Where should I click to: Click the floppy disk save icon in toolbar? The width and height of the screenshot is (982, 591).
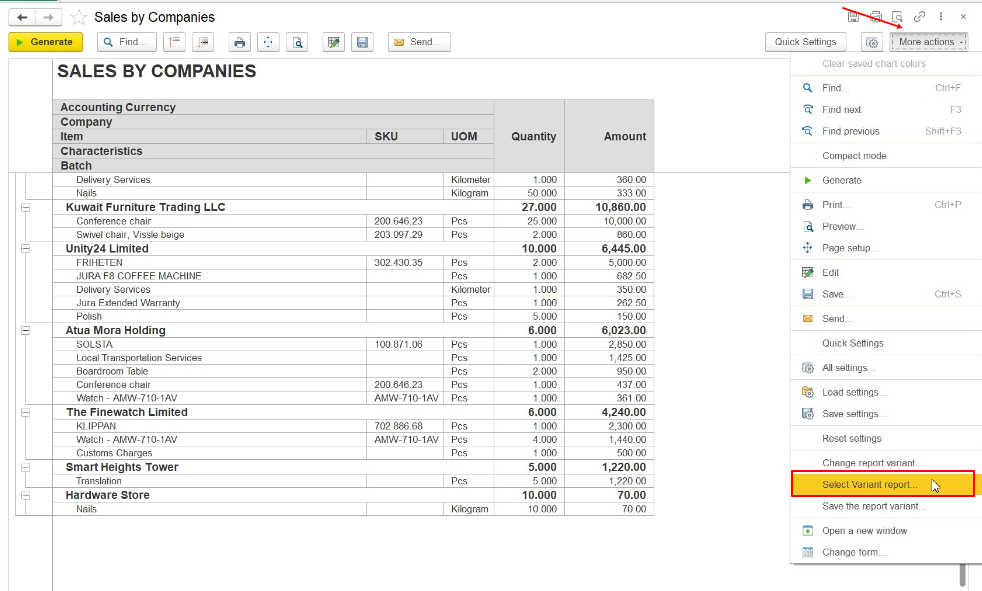click(362, 42)
